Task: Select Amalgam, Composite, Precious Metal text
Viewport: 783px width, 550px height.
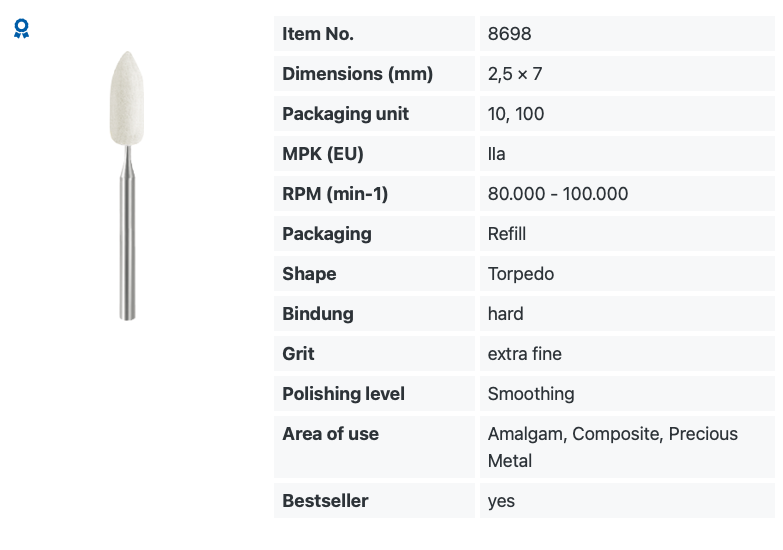Action: click(613, 447)
